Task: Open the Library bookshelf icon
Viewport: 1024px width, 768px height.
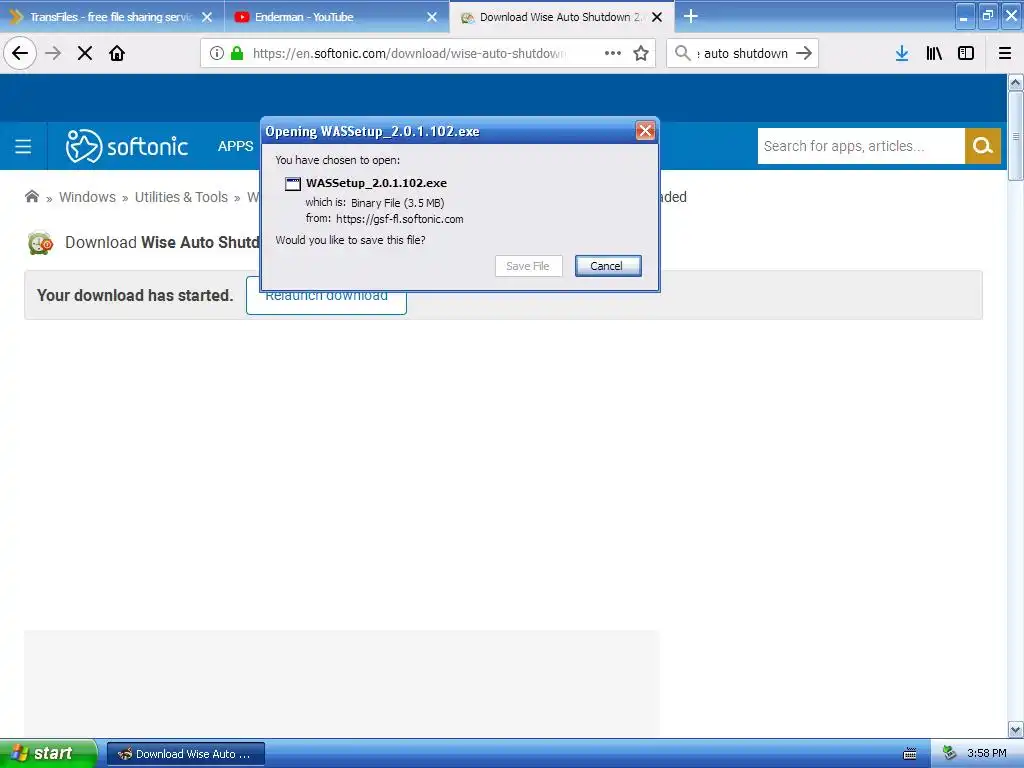Action: point(934,53)
